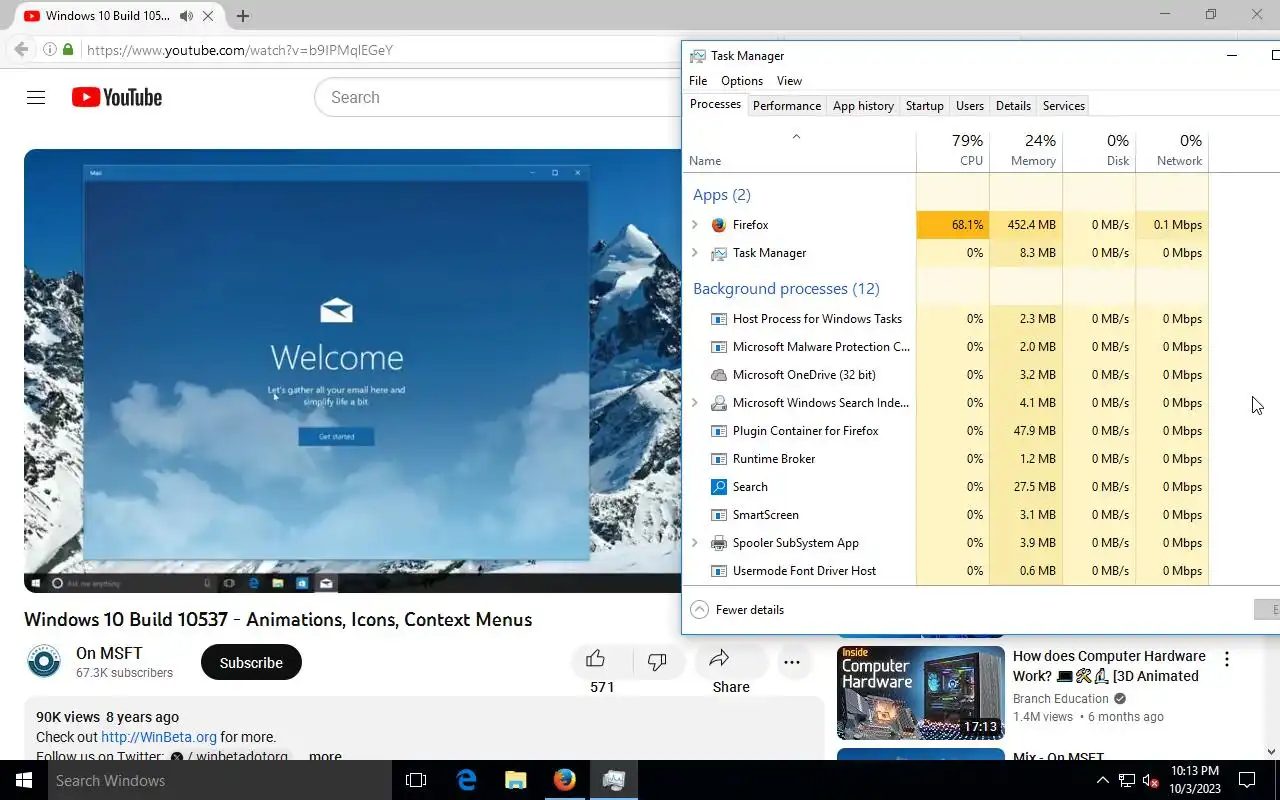Select the Search process icon

click(718, 487)
